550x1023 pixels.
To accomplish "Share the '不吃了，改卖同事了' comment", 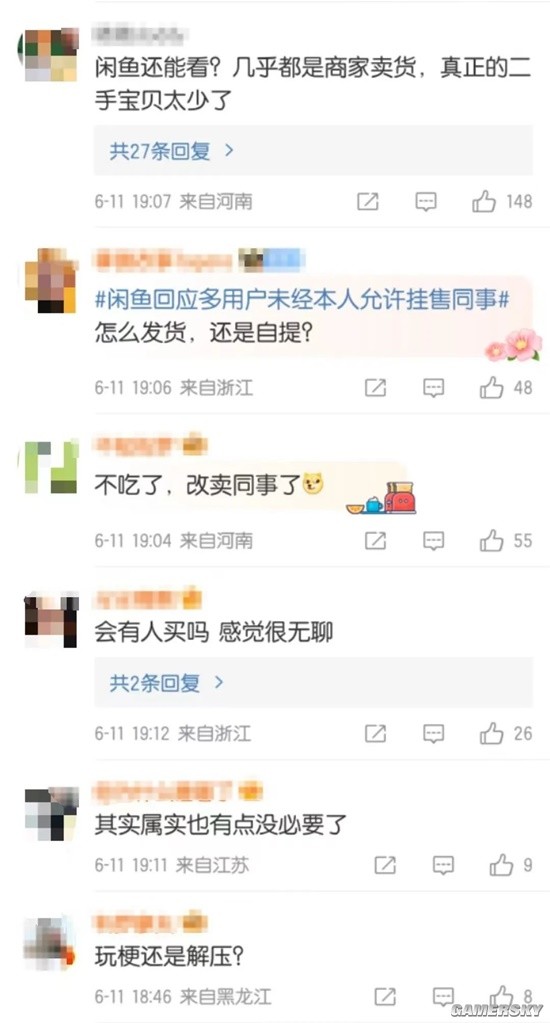I will pyautogui.click(x=375, y=540).
